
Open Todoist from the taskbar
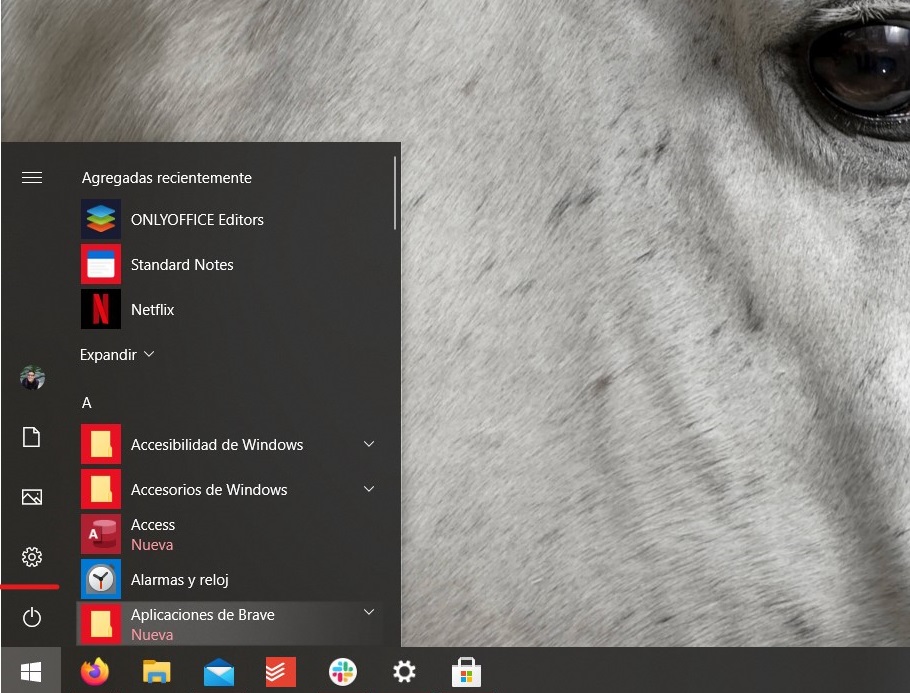(281, 672)
